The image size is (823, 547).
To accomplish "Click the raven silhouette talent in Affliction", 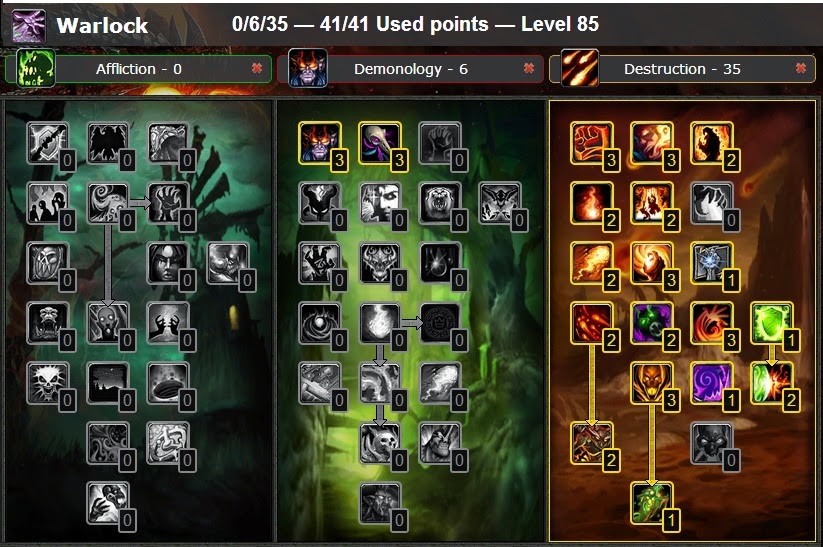I will (x=108, y=143).
